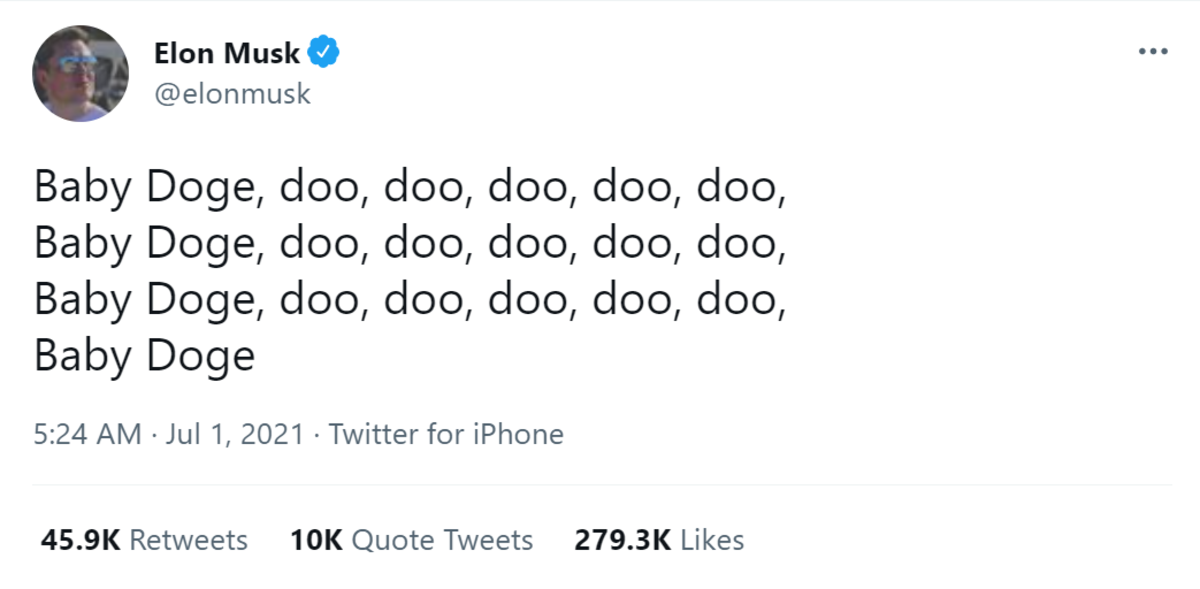Viewport: 1200px width, 589px height.
Task: Click the bold 279.3K like count
Action: tap(622, 540)
